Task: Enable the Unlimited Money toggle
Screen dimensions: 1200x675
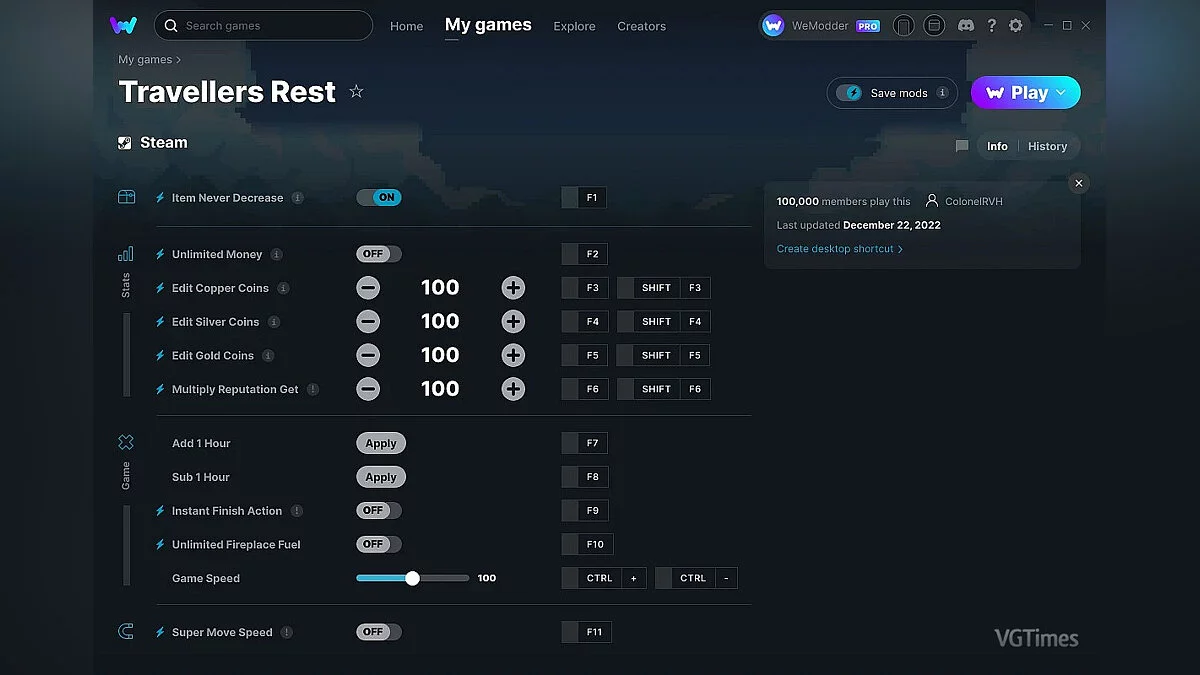Action: coord(379,254)
